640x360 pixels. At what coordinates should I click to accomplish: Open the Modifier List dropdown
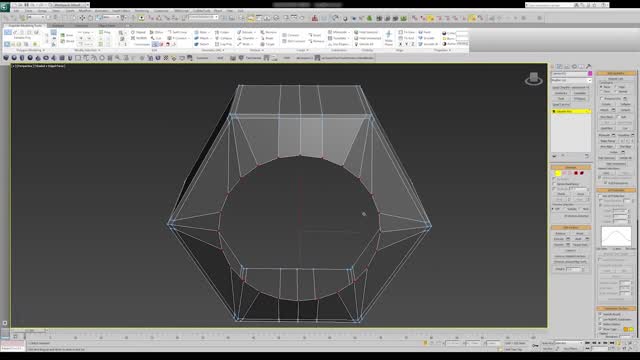(571, 80)
